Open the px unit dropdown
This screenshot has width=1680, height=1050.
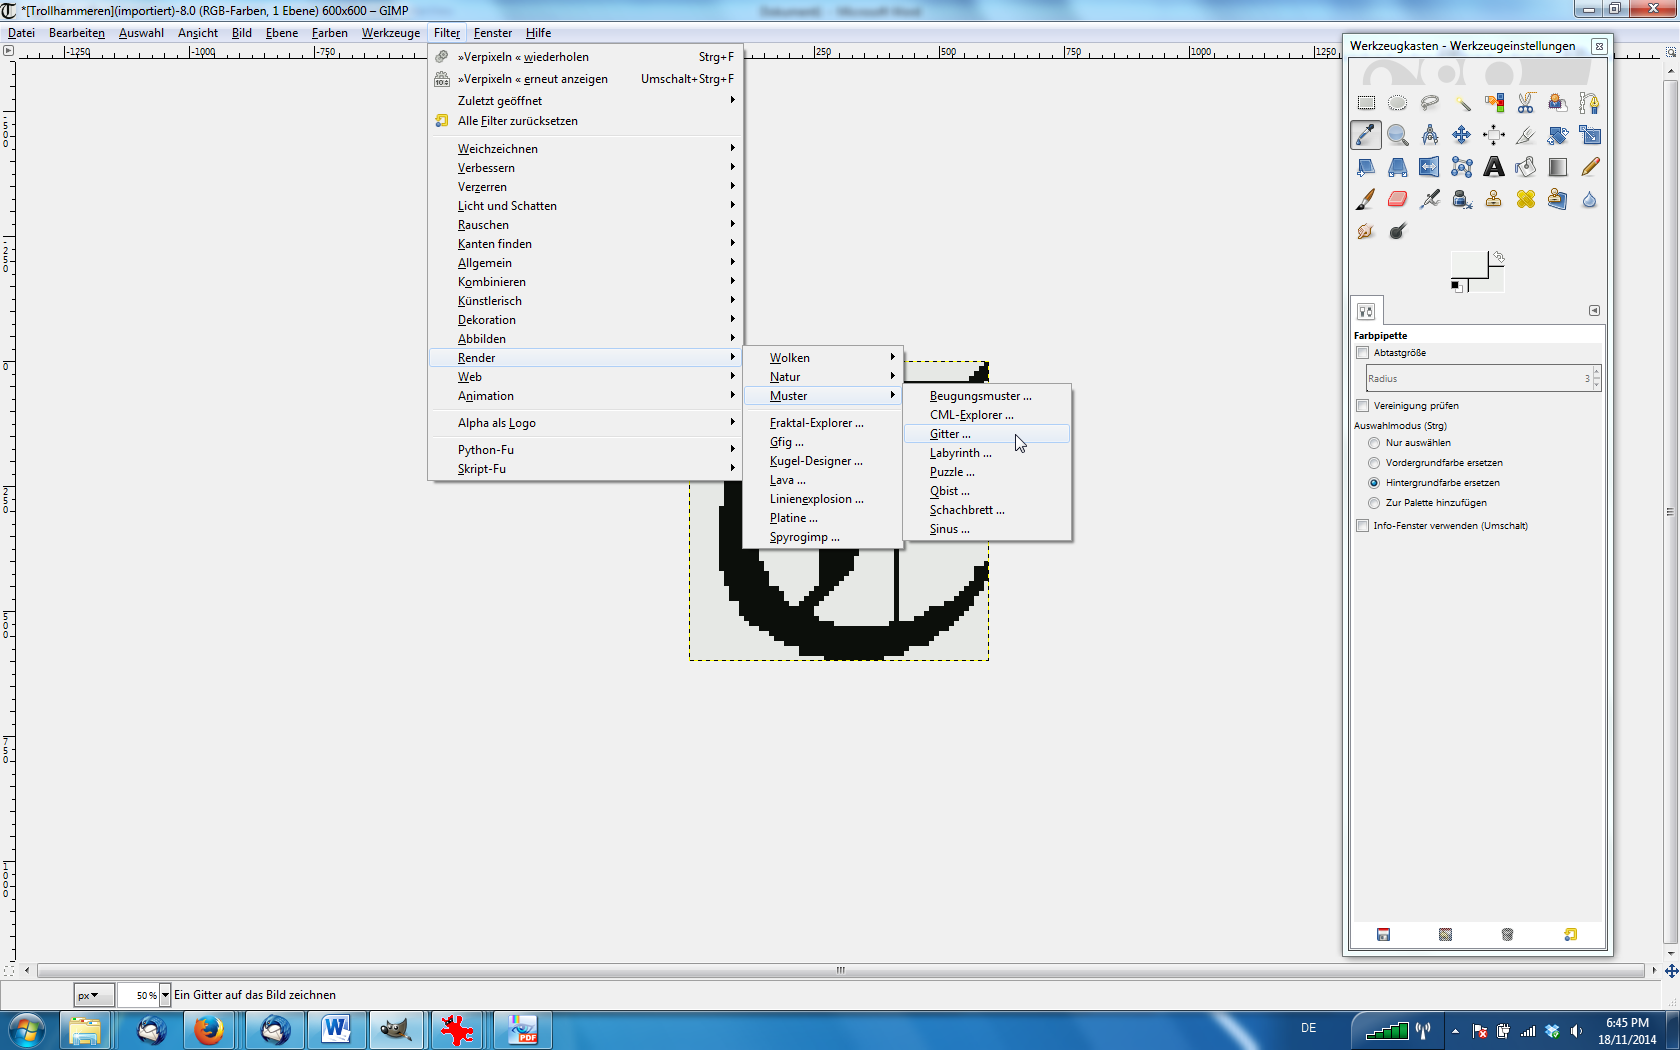(89, 995)
